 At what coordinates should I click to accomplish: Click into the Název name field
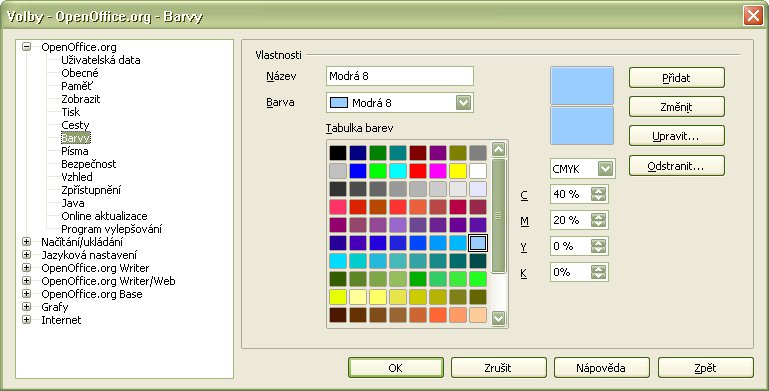point(400,76)
